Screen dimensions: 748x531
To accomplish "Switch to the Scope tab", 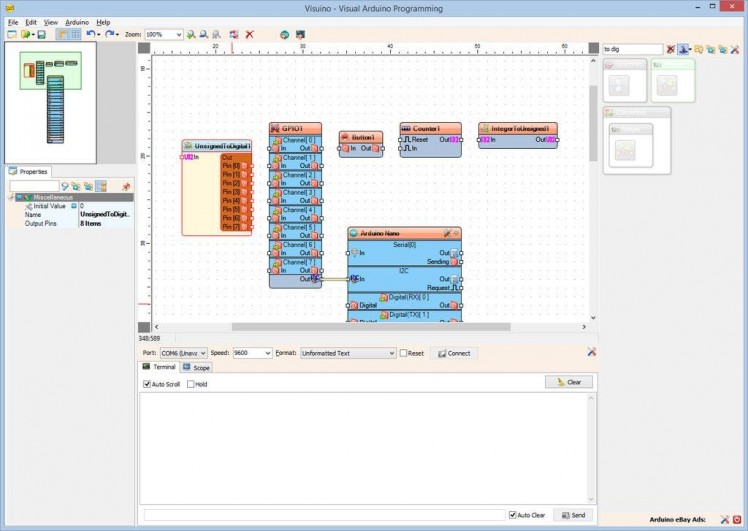I will click(196, 368).
